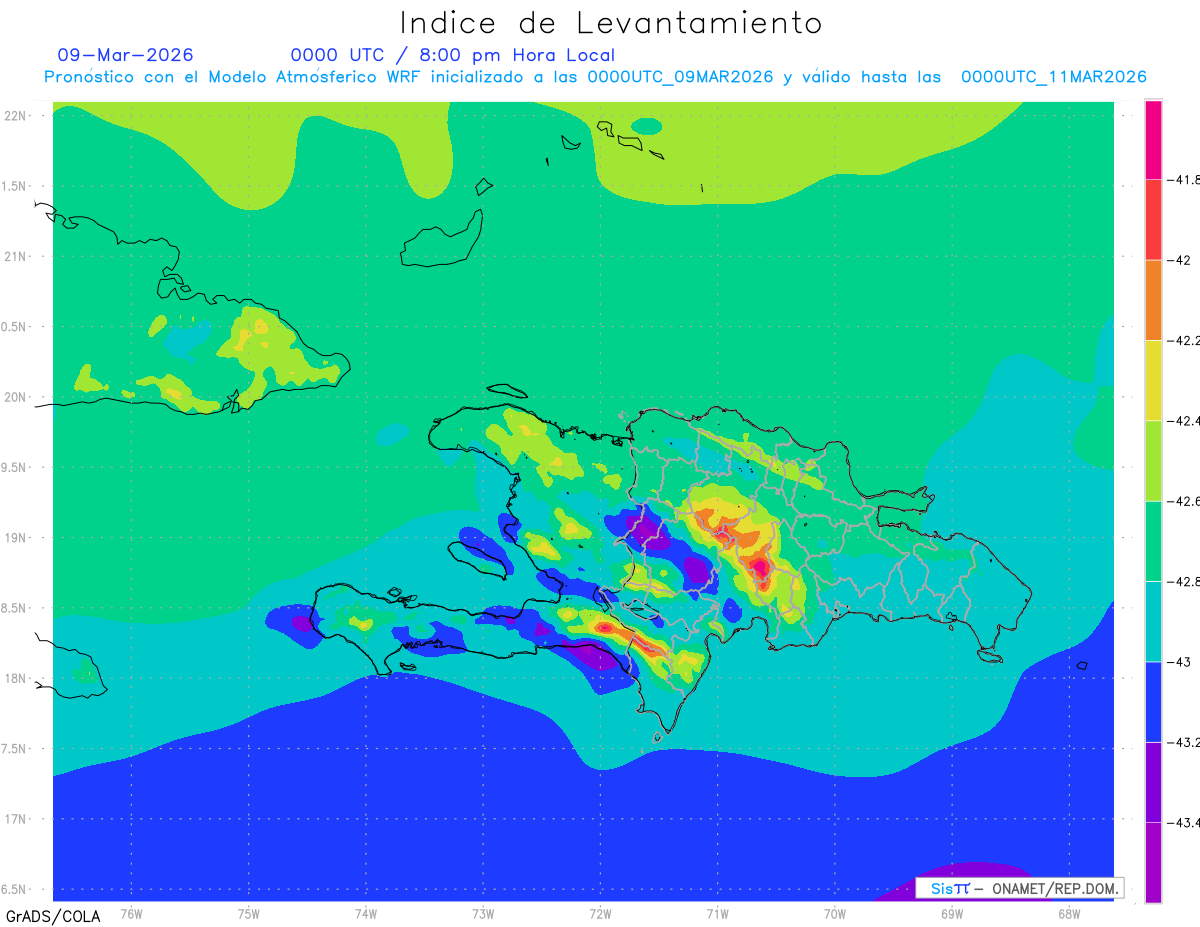This screenshot has width=1200, height=927.
Task: Select the yellow-green scale segment below -42.4
Action: (1153, 461)
